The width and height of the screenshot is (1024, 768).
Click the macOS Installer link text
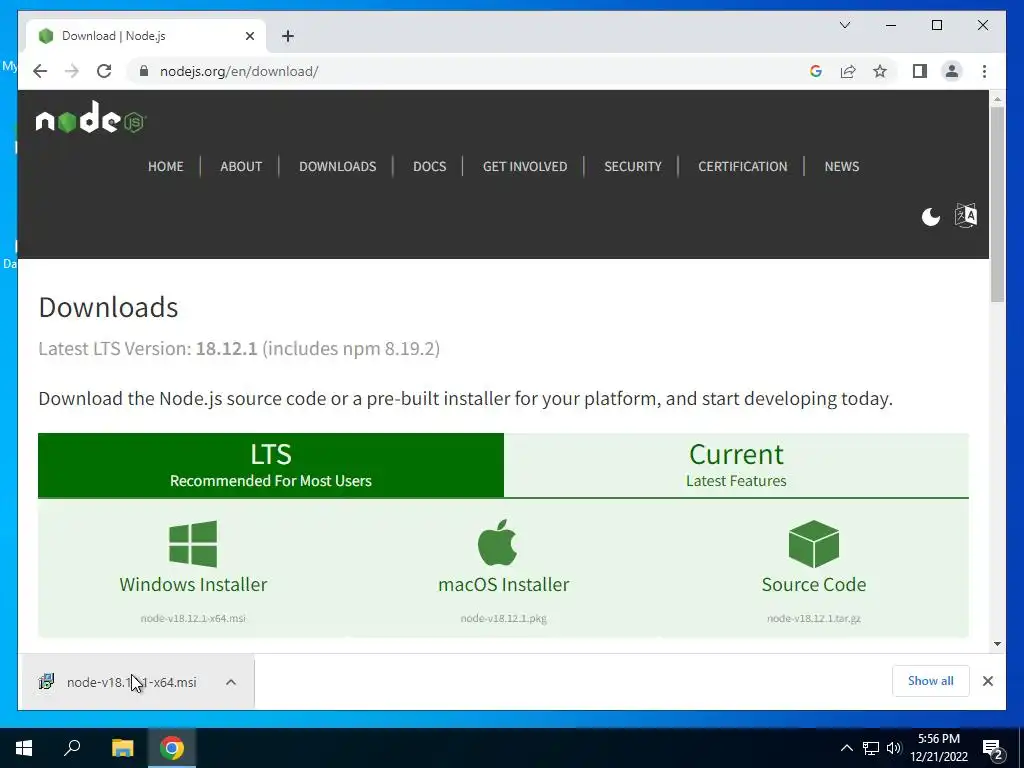pyautogui.click(x=504, y=584)
